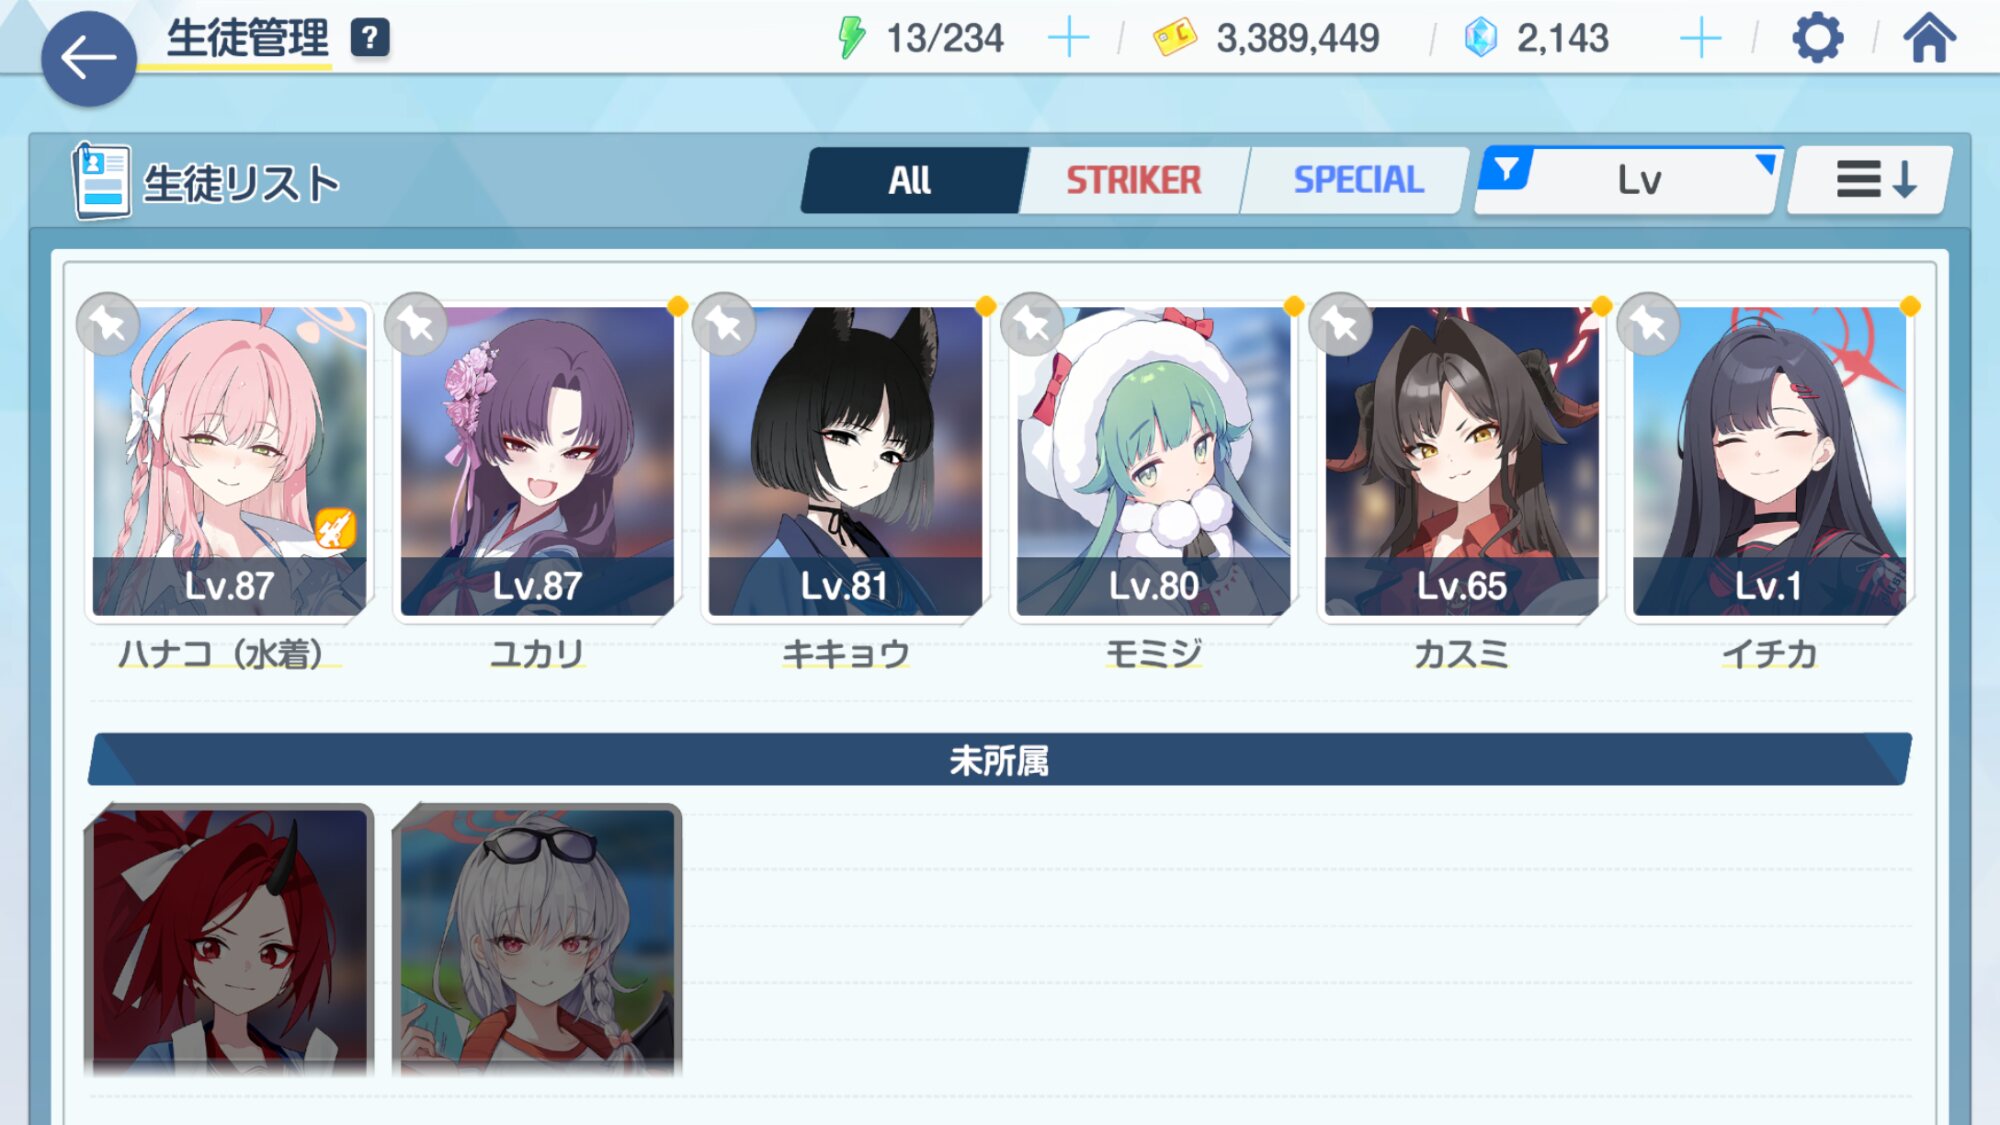Screen dimensions: 2000x1125
Task: Open キキョウ student card
Action: 845,461
